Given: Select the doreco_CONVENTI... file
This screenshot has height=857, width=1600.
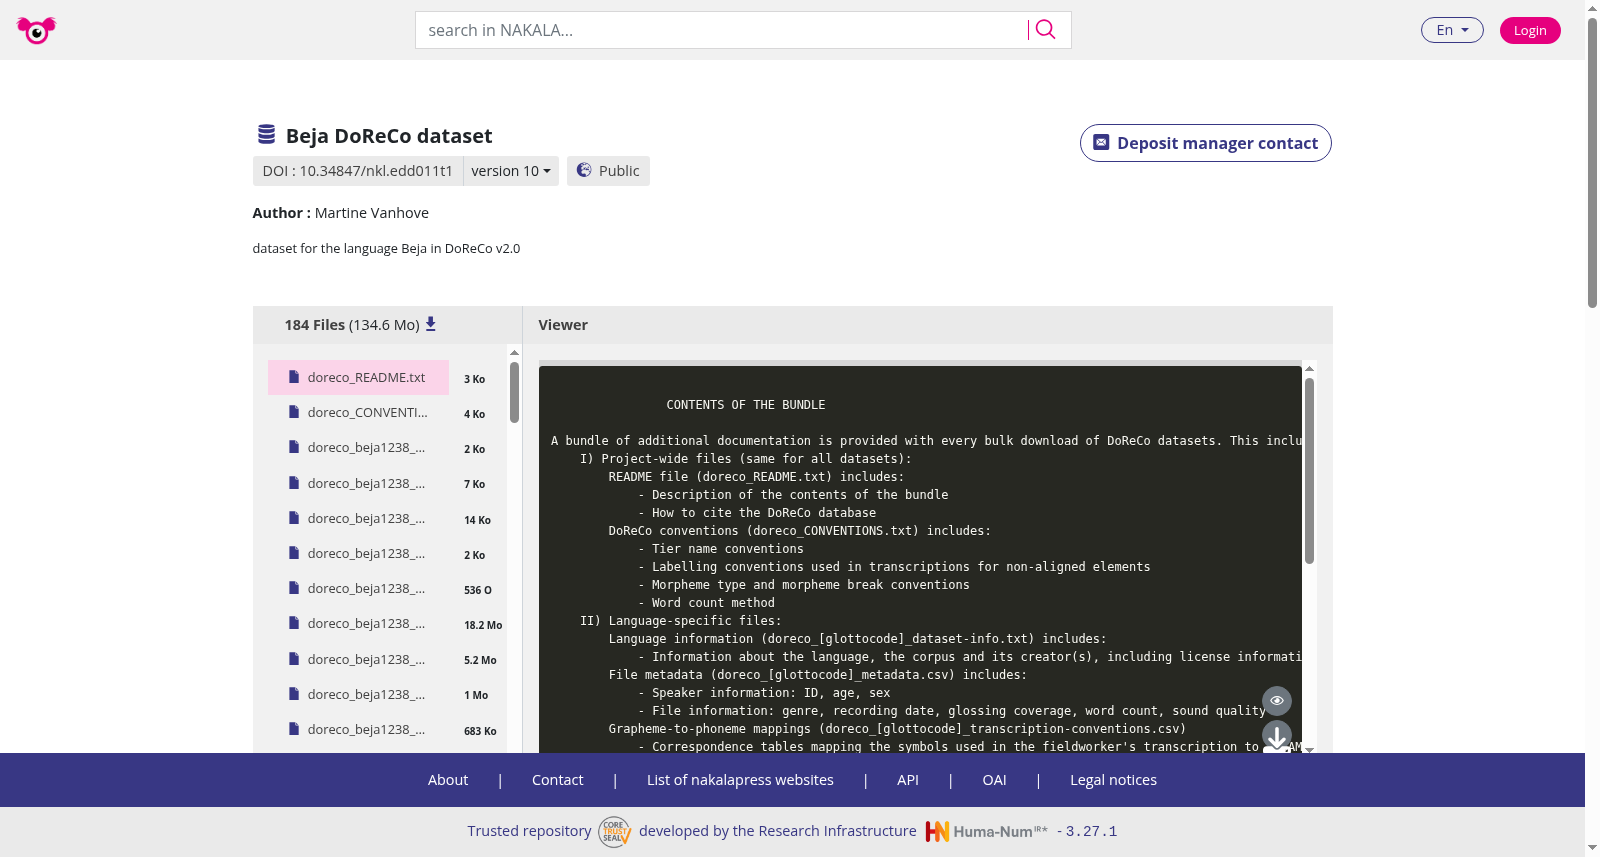Looking at the screenshot, I should click(x=358, y=412).
